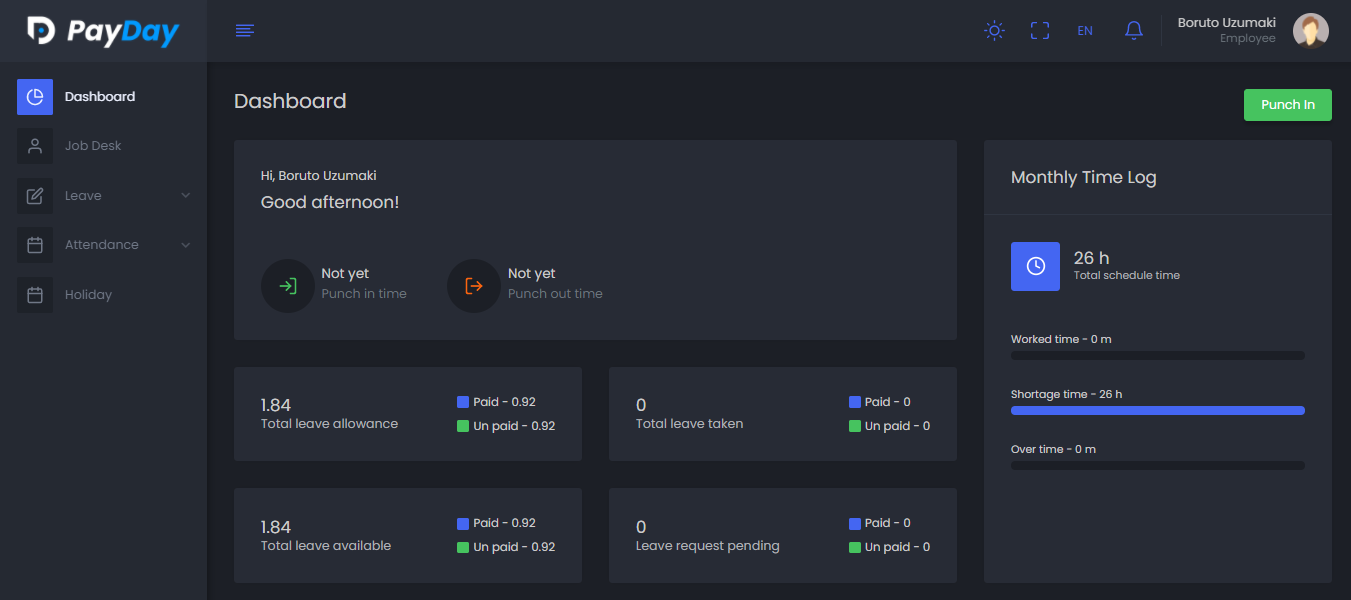Click the blue clock icon in Monthly Time Log

(x=1035, y=266)
